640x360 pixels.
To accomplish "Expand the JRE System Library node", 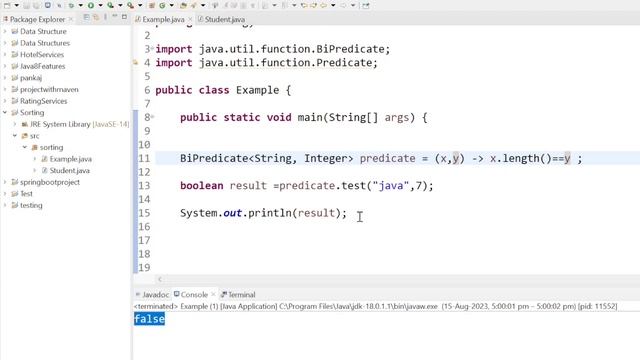I will 15,124.
